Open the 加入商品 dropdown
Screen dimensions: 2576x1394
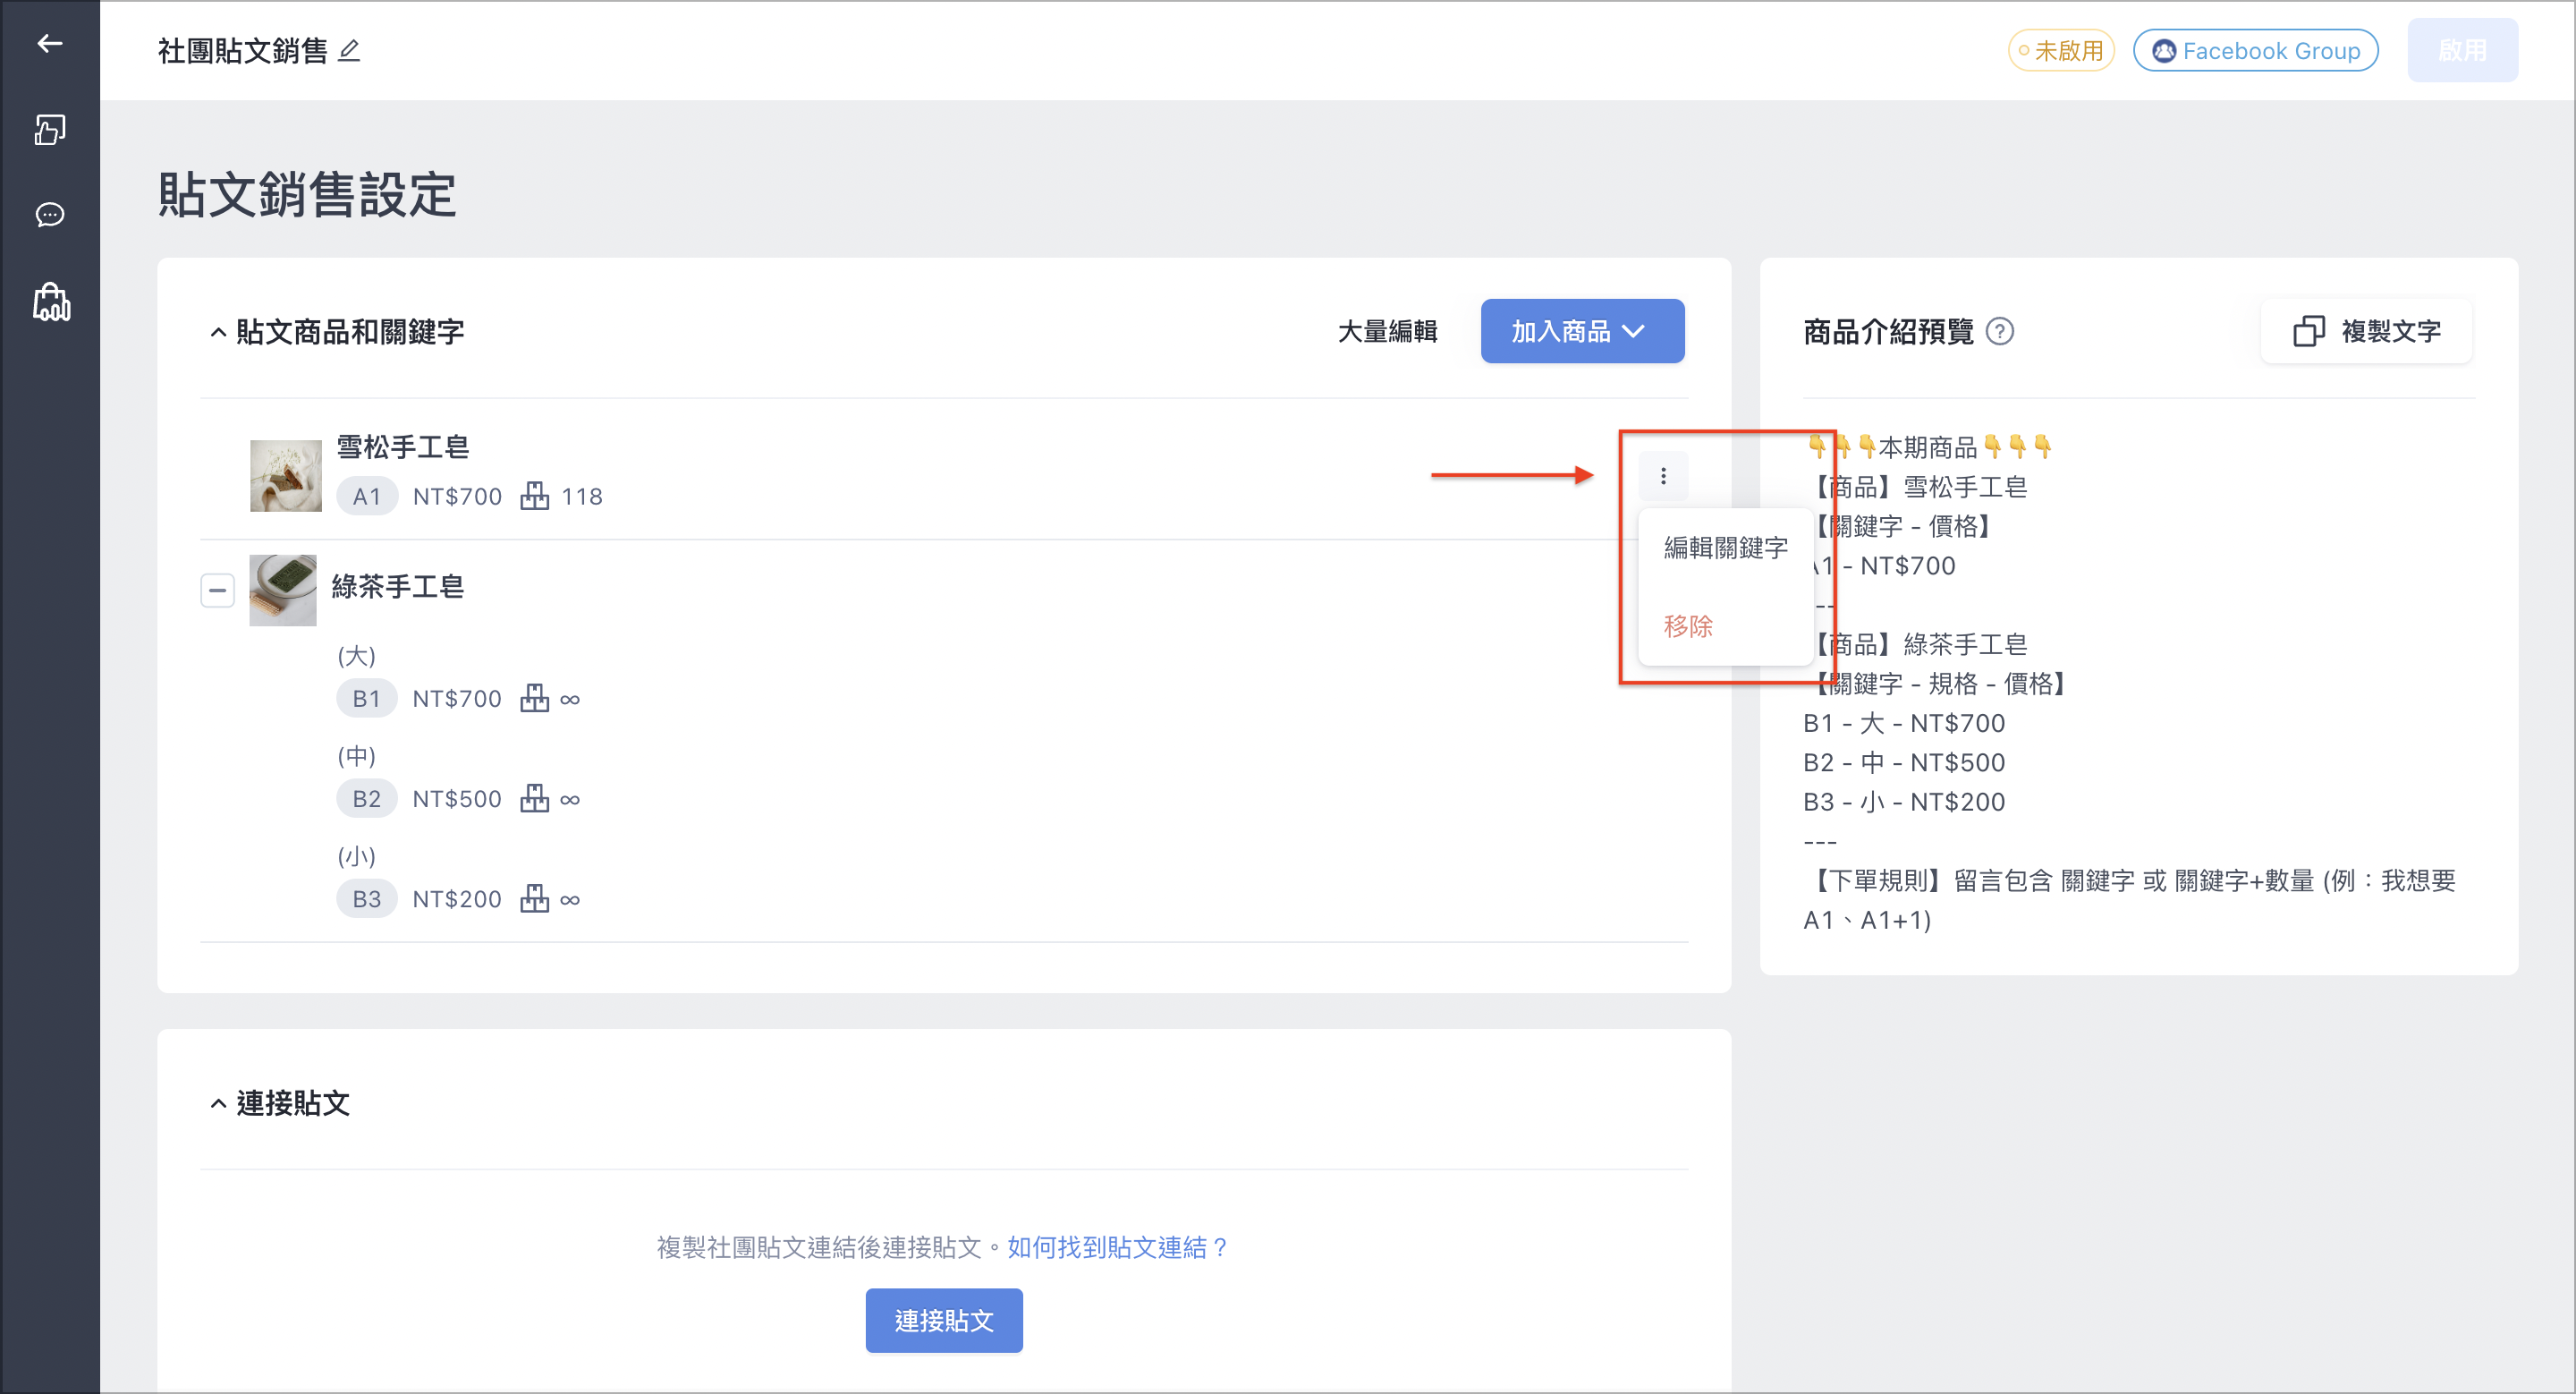1582,331
